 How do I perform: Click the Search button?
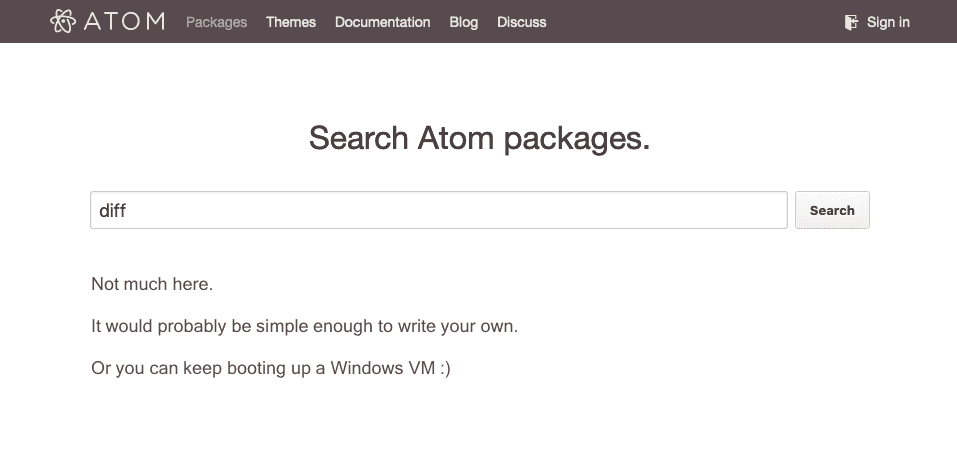coord(832,210)
